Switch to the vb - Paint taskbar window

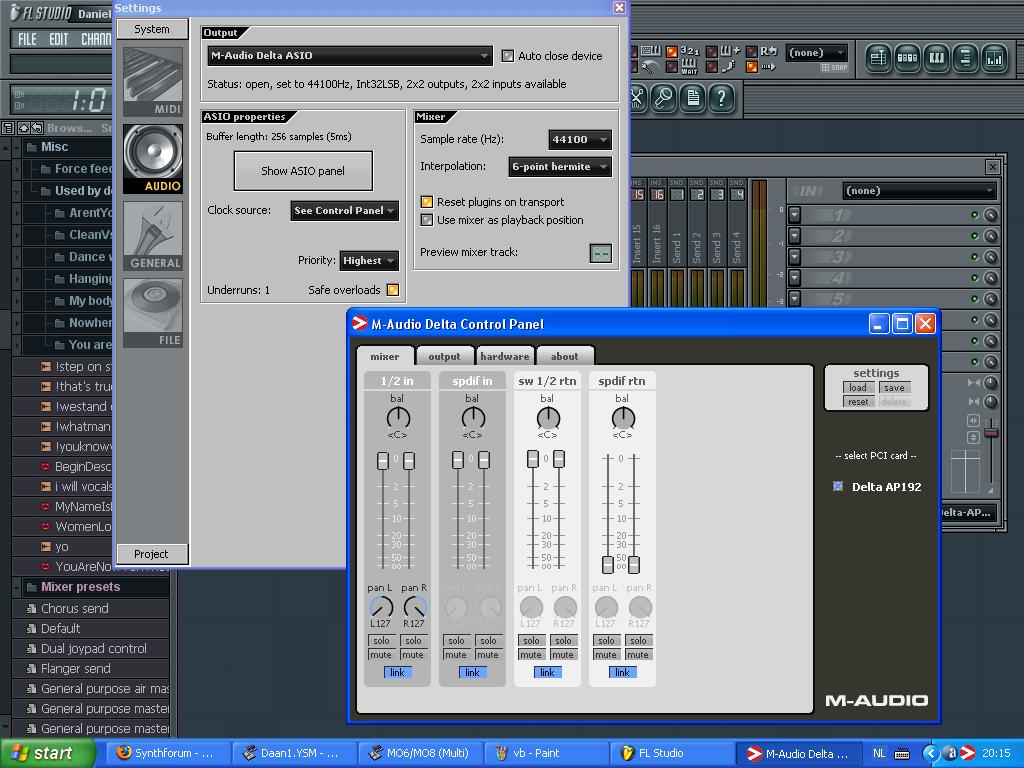pyautogui.click(x=547, y=753)
